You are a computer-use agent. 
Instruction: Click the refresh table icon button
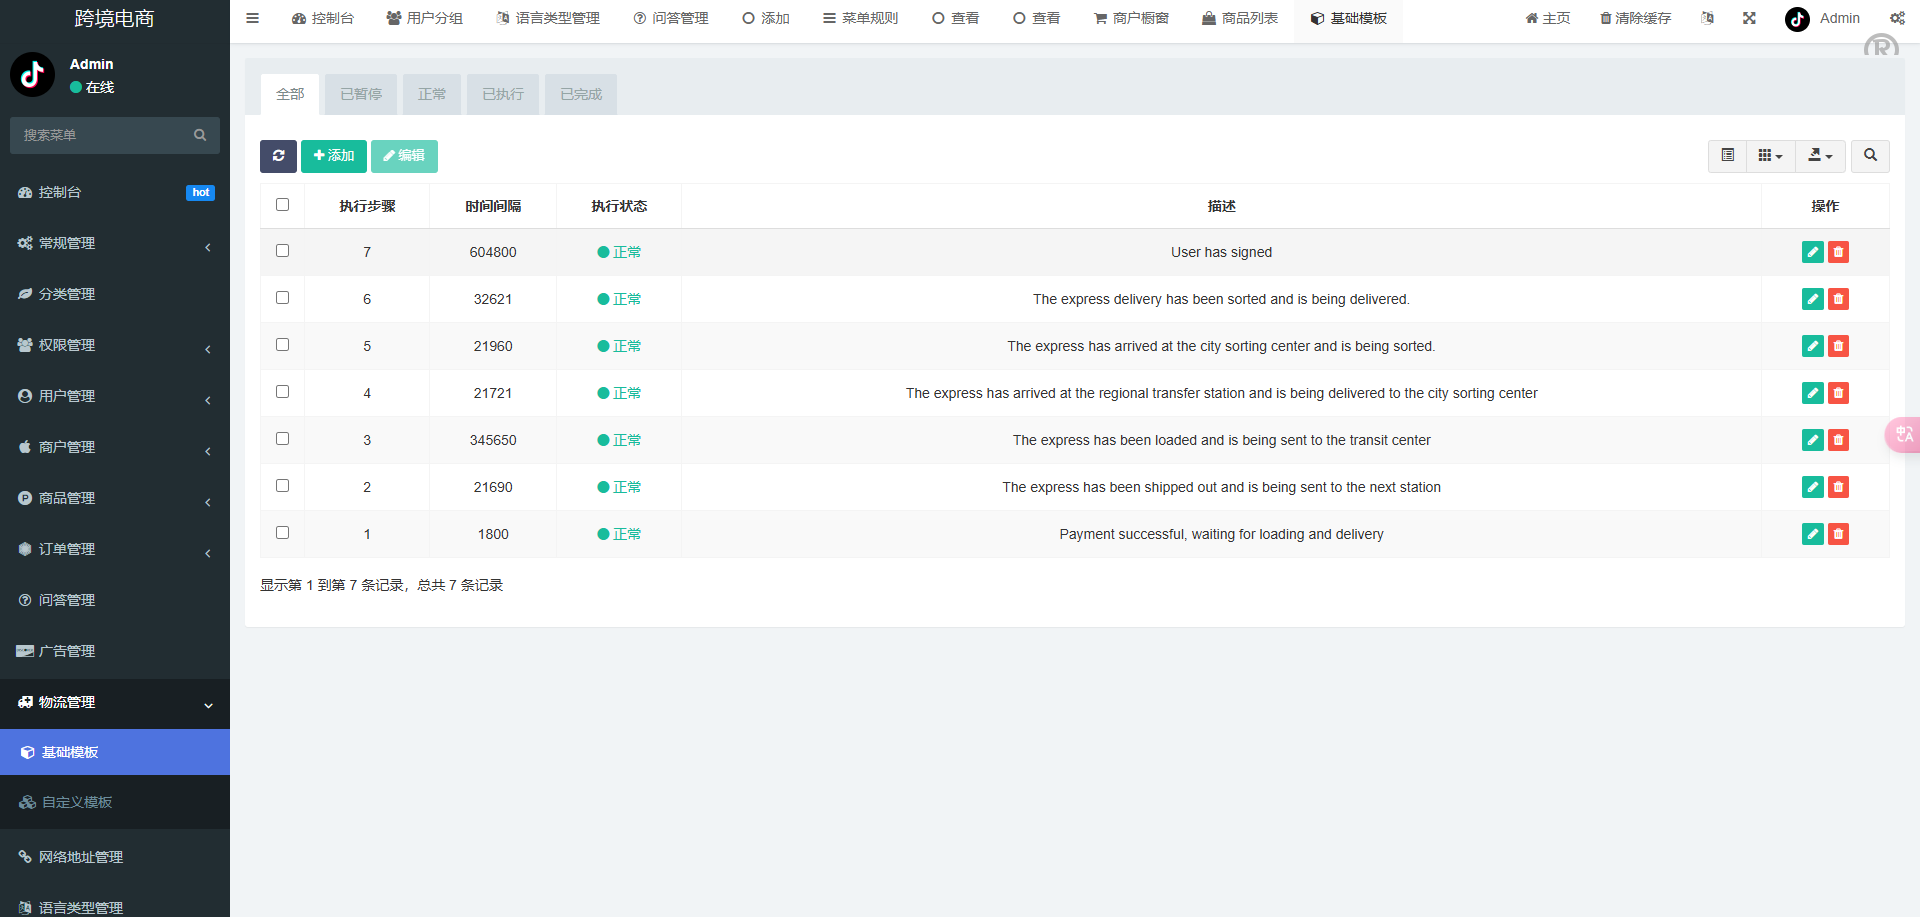click(278, 156)
